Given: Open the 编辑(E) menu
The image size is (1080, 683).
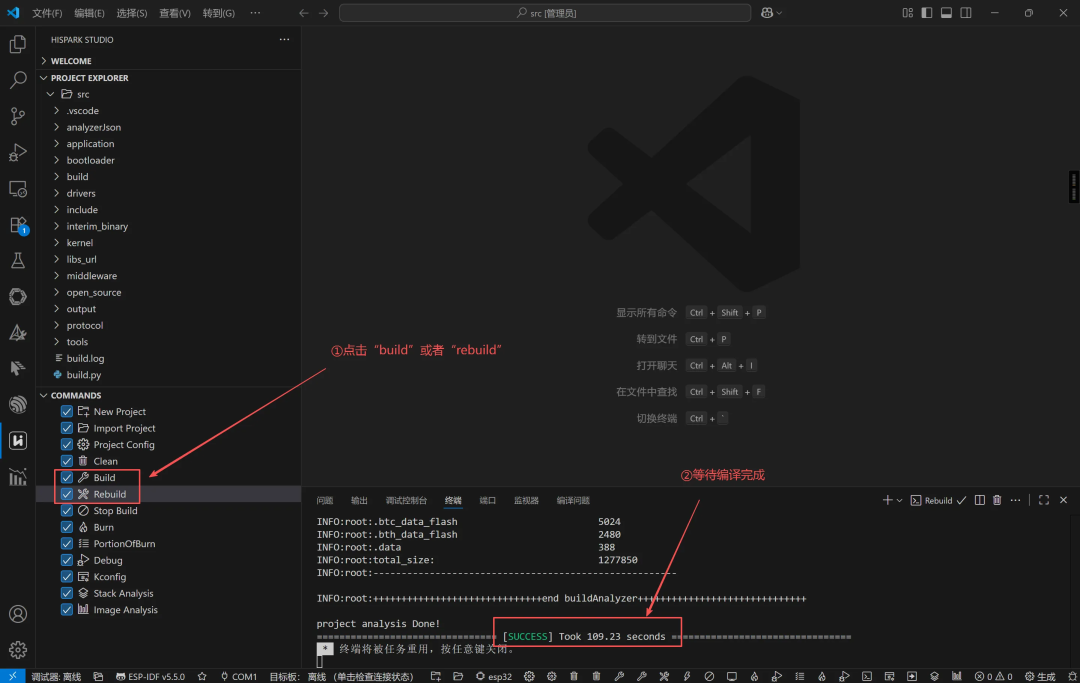Looking at the screenshot, I should pyautogui.click(x=90, y=13).
